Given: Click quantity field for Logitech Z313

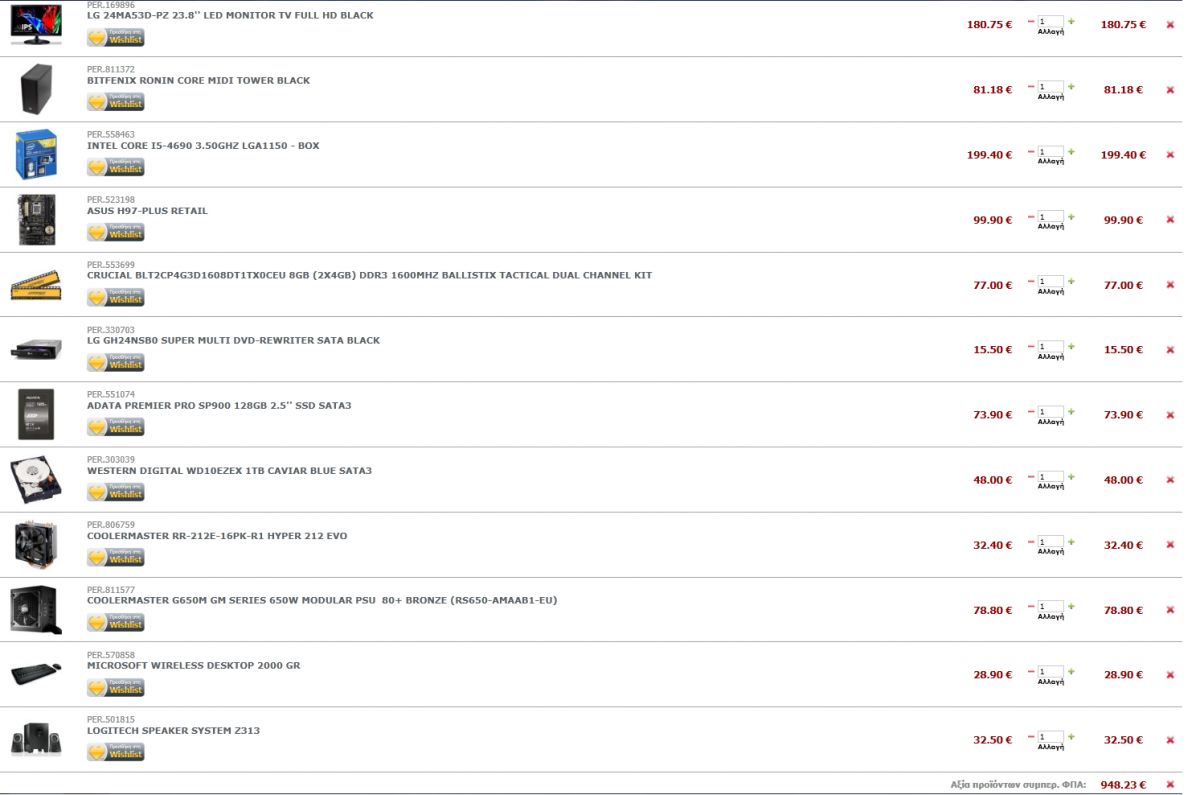Looking at the screenshot, I should pos(1050,736).
